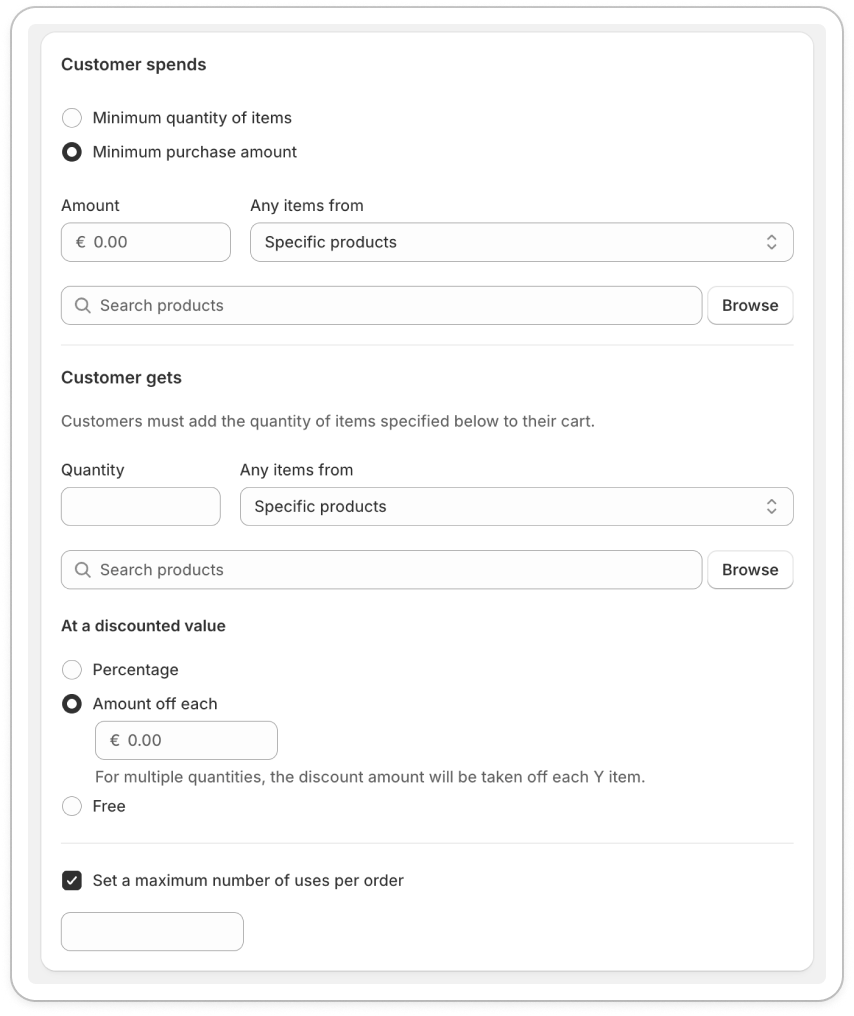Select the Minimum purchase amount option
The height and width of the screenshot is (1016, 854).
coord(71,151)
